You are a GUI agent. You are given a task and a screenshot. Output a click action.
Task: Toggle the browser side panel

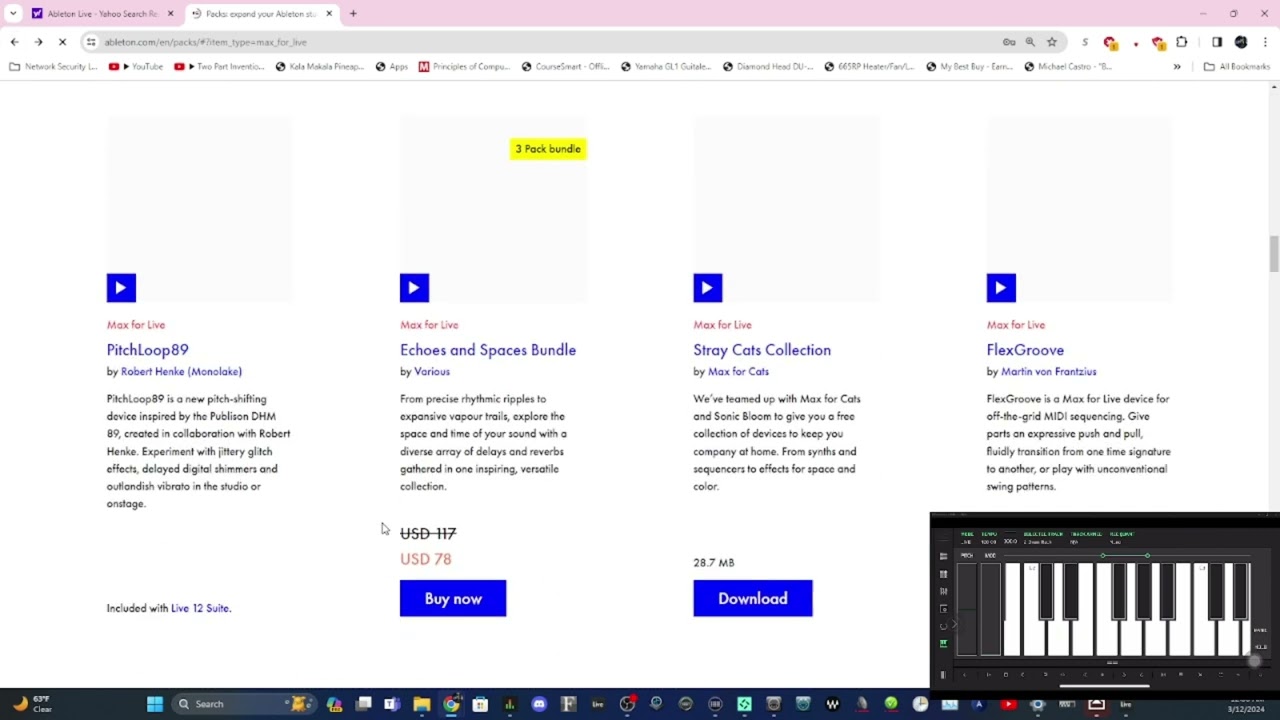(1217, 42)
